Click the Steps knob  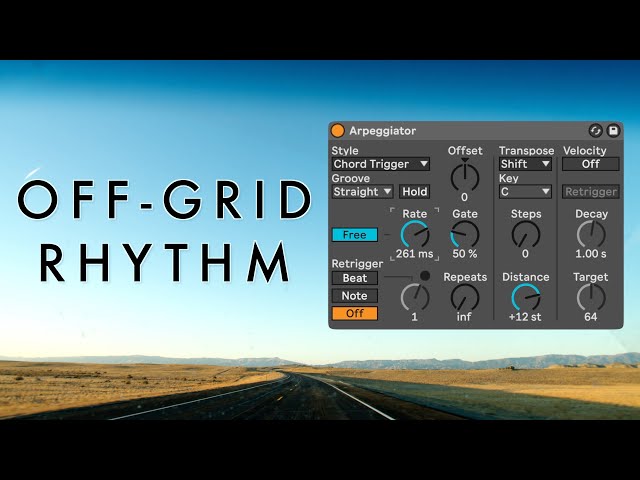(x=526, y=235)
